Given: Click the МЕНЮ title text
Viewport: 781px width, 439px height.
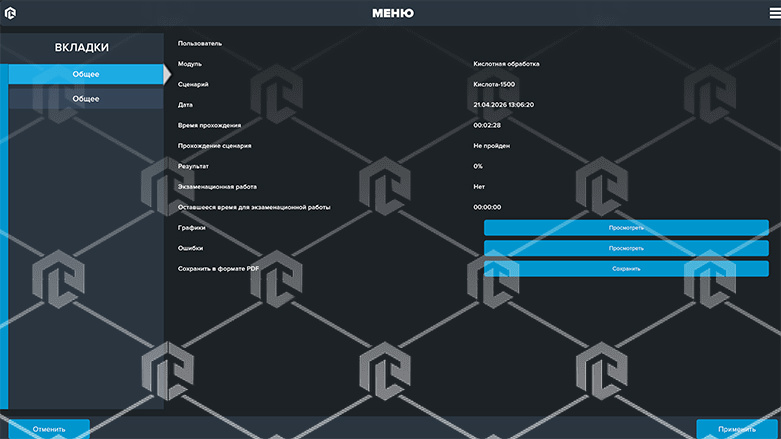Looking at the screenshot, I should pyautogui.click(x=392, y=14).
